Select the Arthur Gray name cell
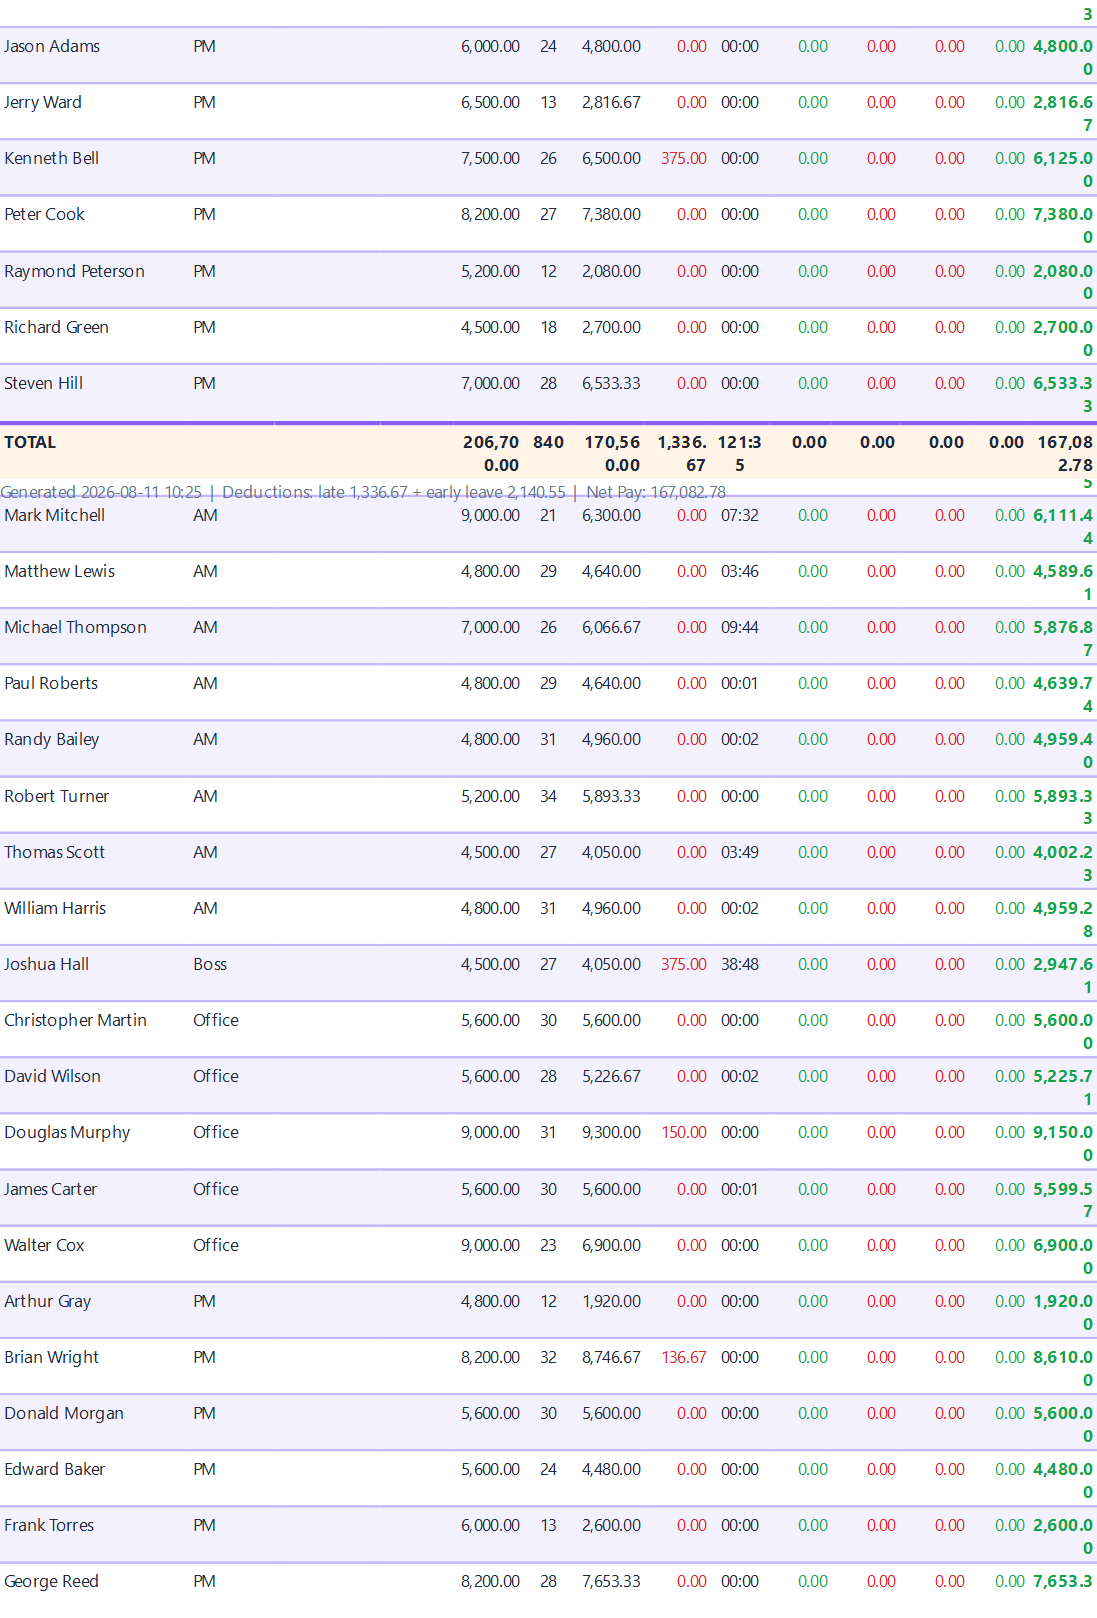1097x1618 pixels. coord(48,1301)
